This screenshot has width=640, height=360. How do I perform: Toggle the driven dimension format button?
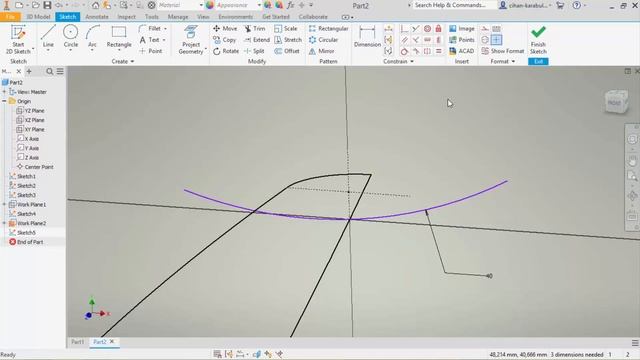click(496, 29)
